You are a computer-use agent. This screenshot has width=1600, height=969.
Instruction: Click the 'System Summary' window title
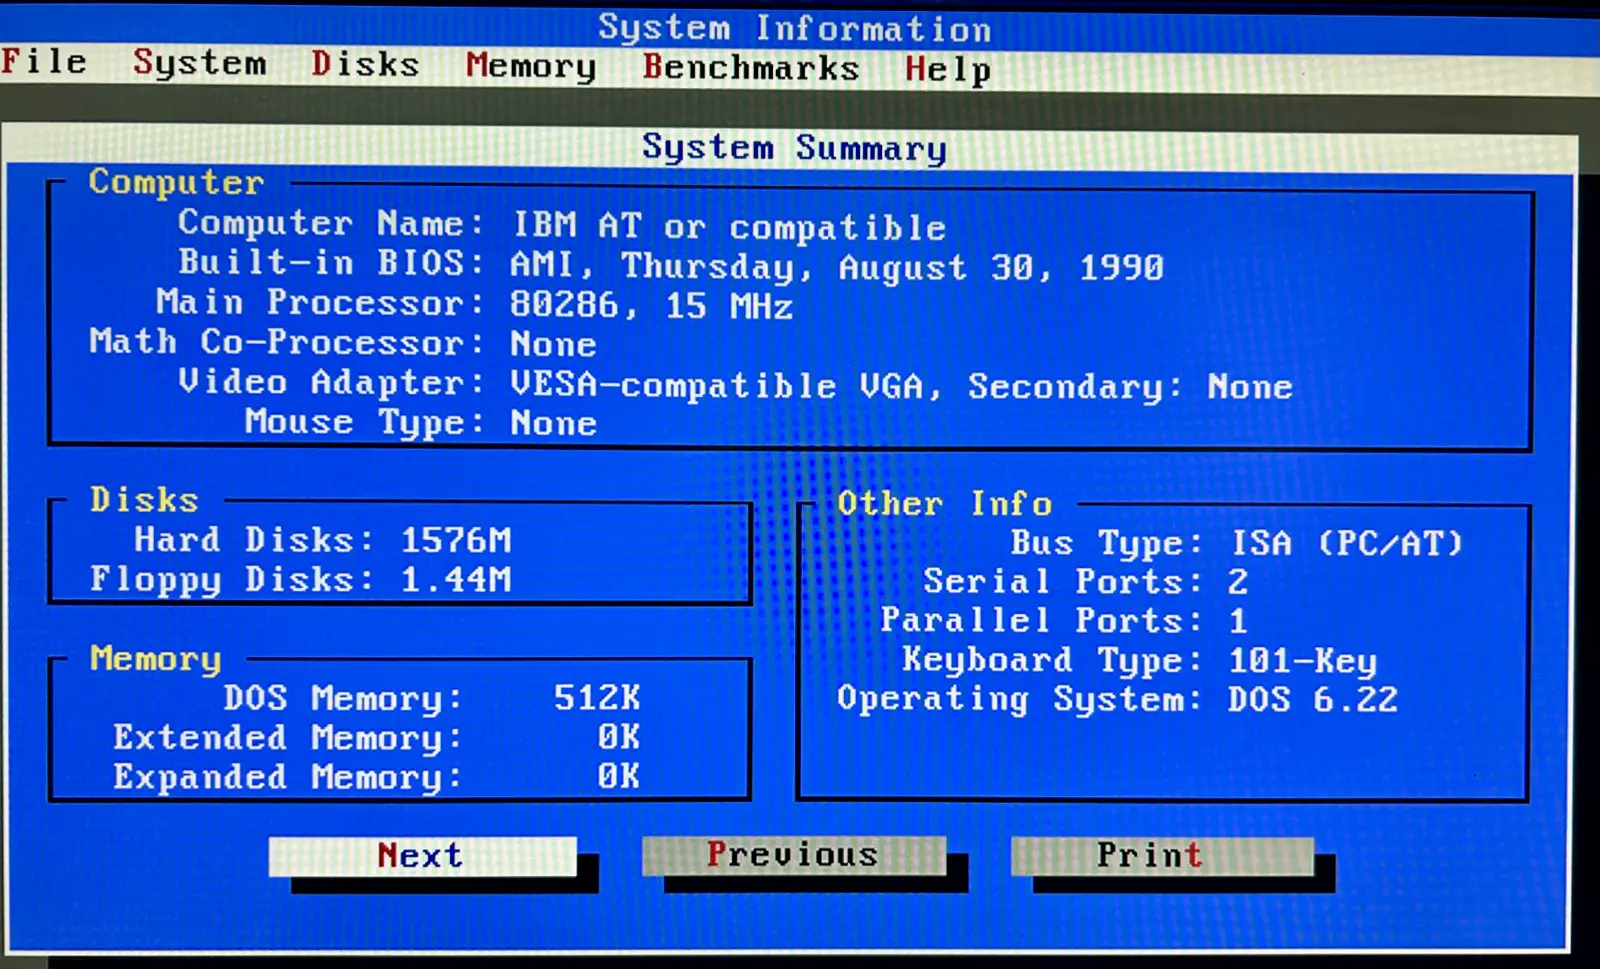[x=794, y=148]
